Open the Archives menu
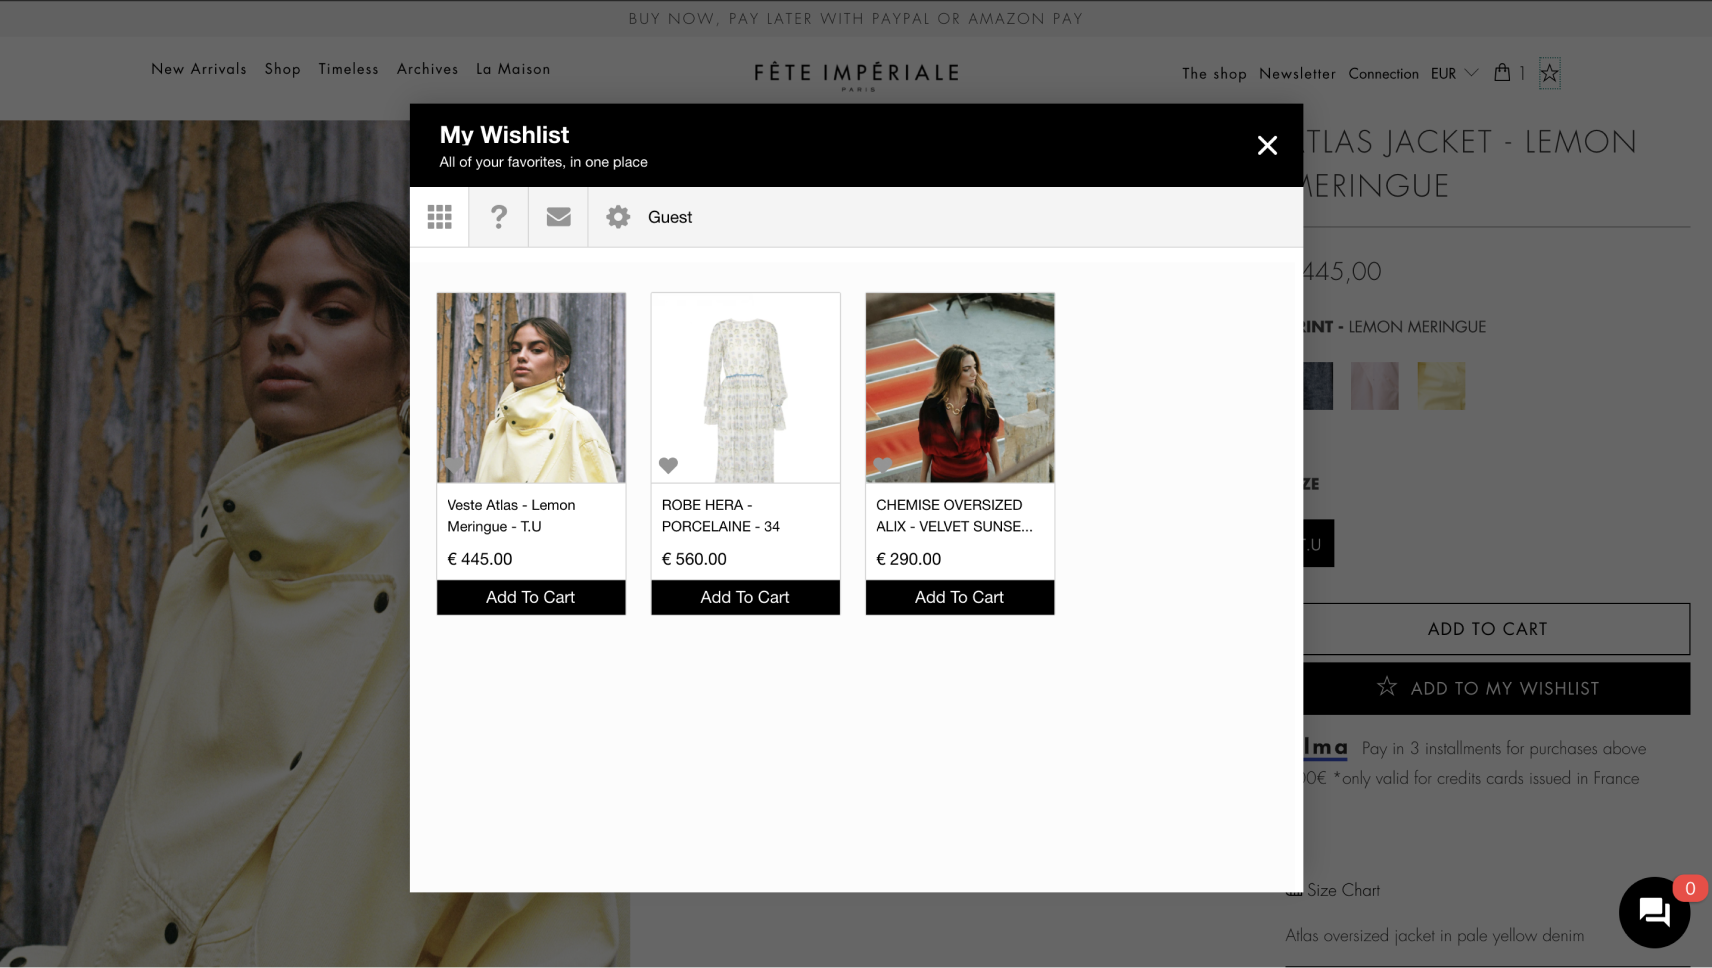 [428, 69]
